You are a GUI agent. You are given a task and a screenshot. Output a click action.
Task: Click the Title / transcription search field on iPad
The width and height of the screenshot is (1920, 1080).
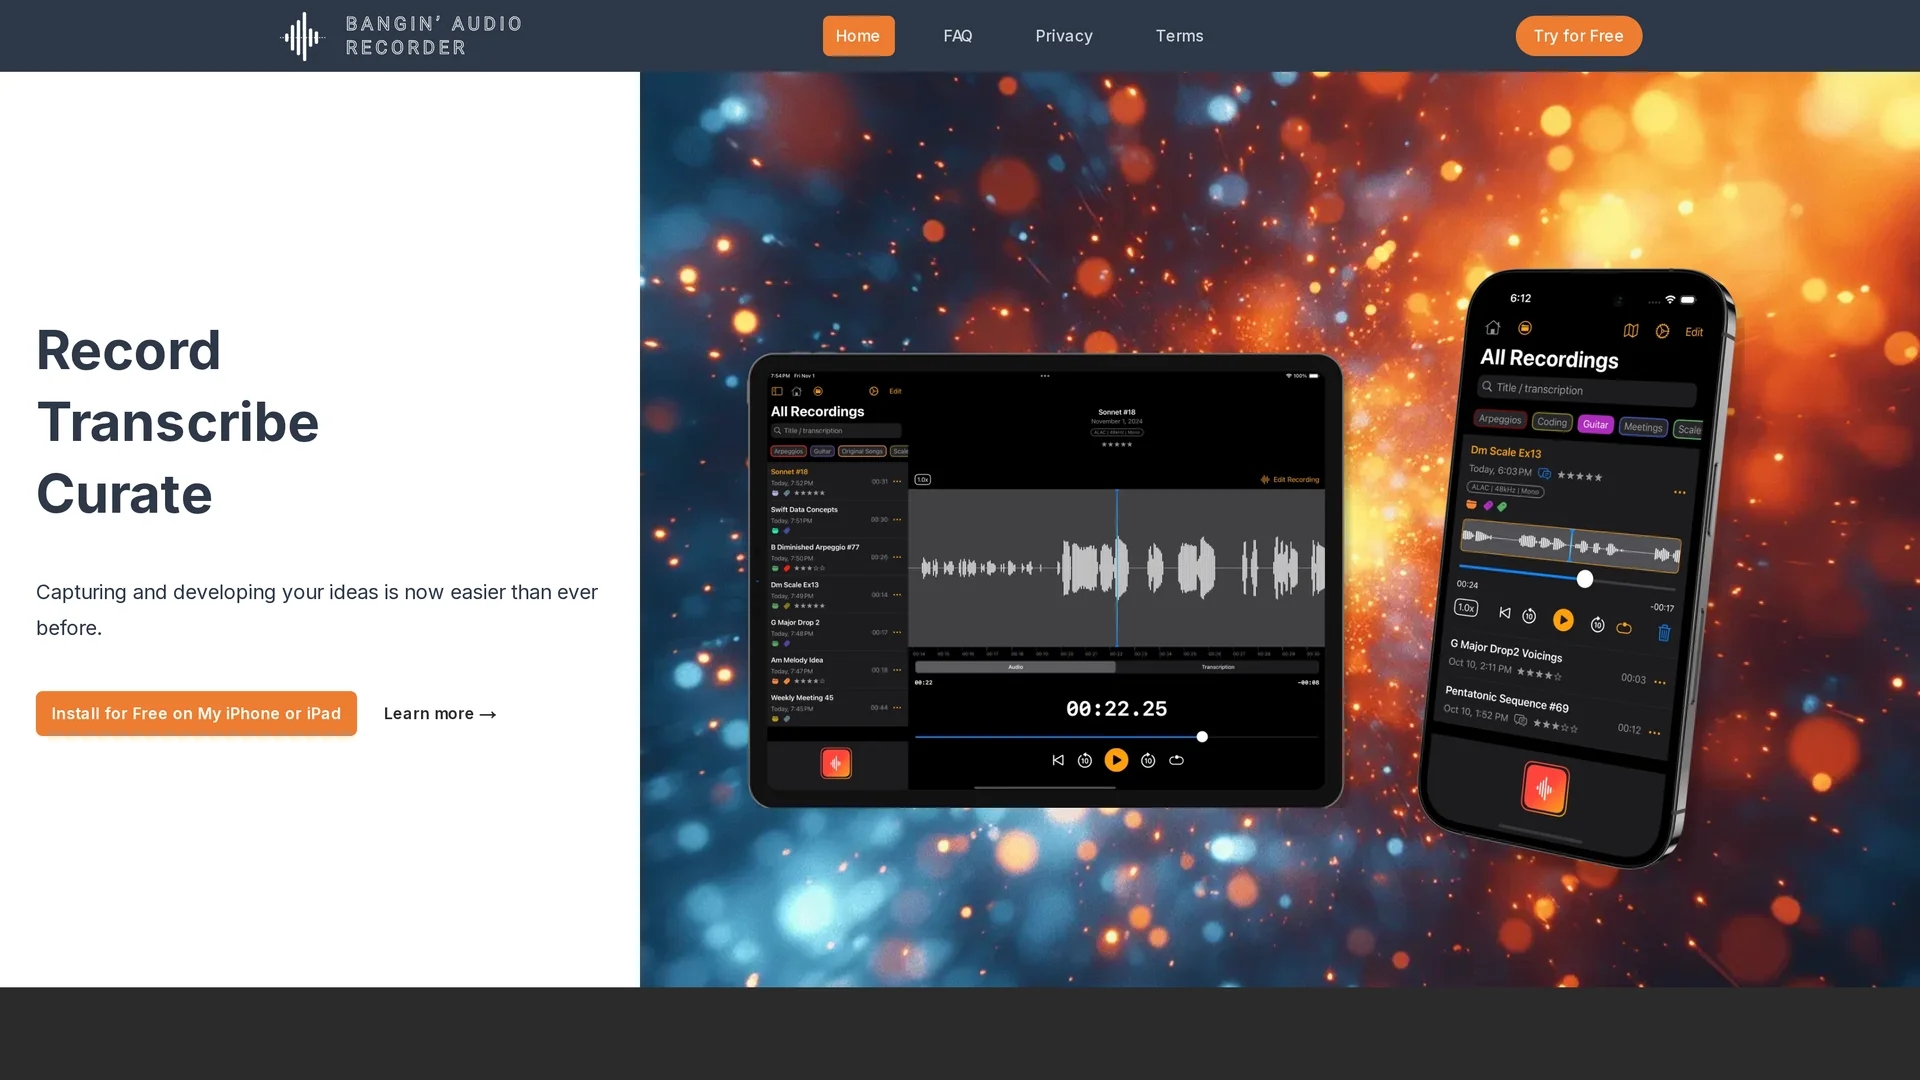point(836,431)
